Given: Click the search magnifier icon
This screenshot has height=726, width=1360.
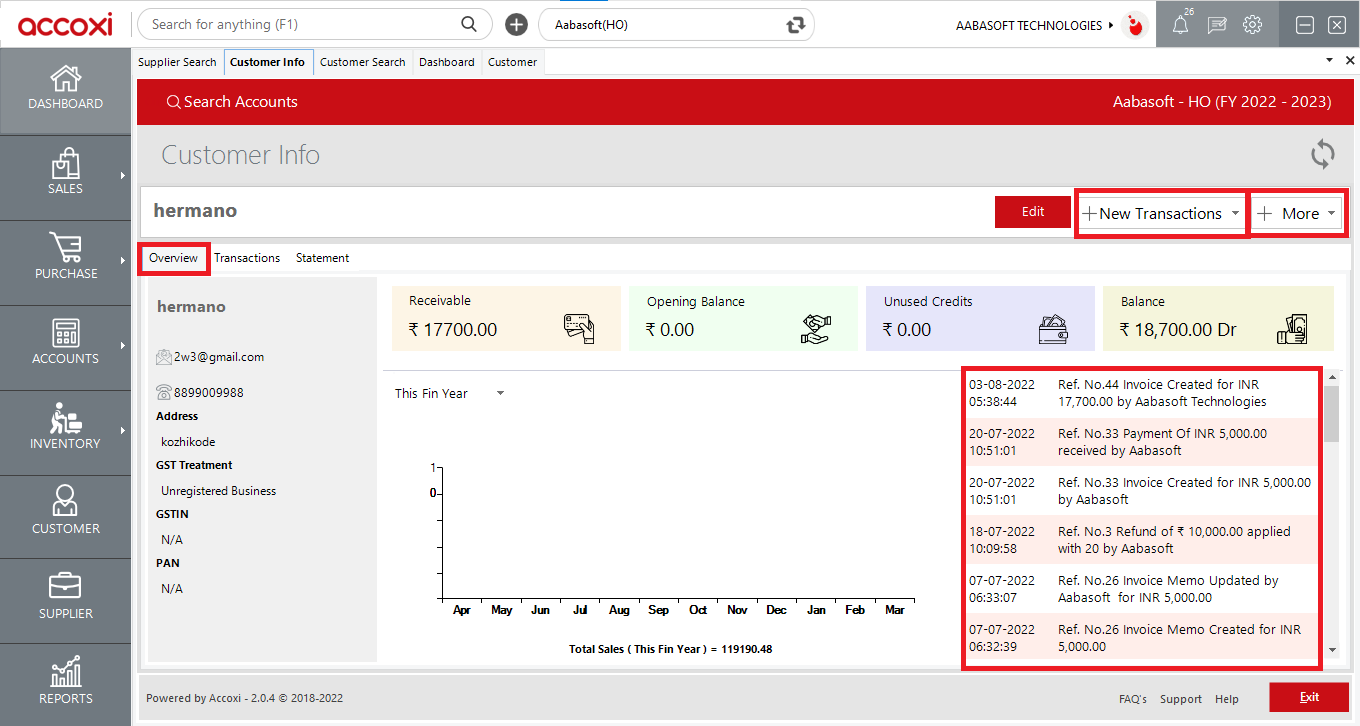Looking at the screenshot, I should (x=468, y=24).
